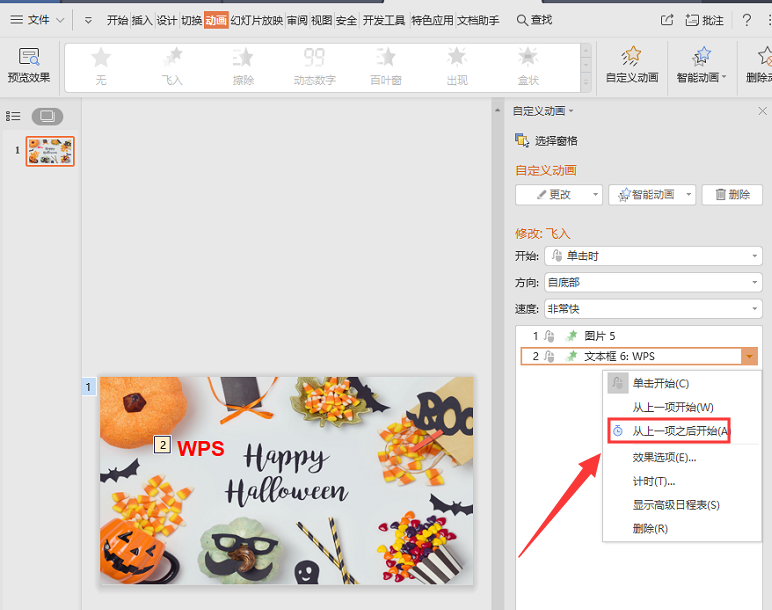Select slide 1 thumbnail in the panel
The width and height of the screenshot is (772, 610).
pyautogui.click(x=50, y=151)
